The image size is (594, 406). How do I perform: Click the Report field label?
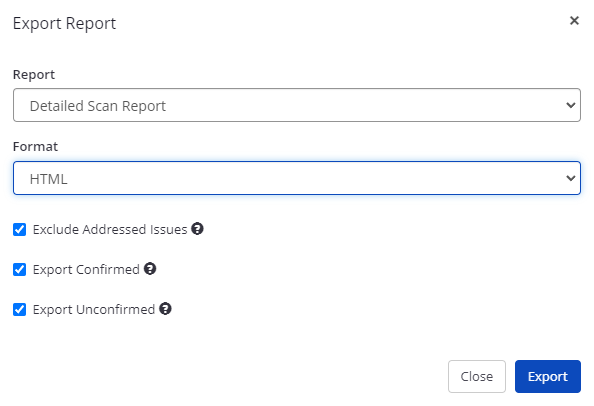pyautogui.click(x=34, y=75)
